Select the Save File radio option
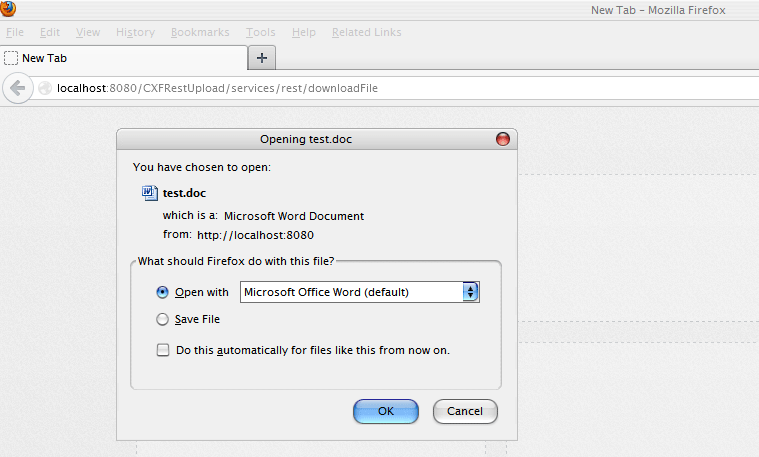The height and width of the screenshot is (457, 759). [162, 320]
